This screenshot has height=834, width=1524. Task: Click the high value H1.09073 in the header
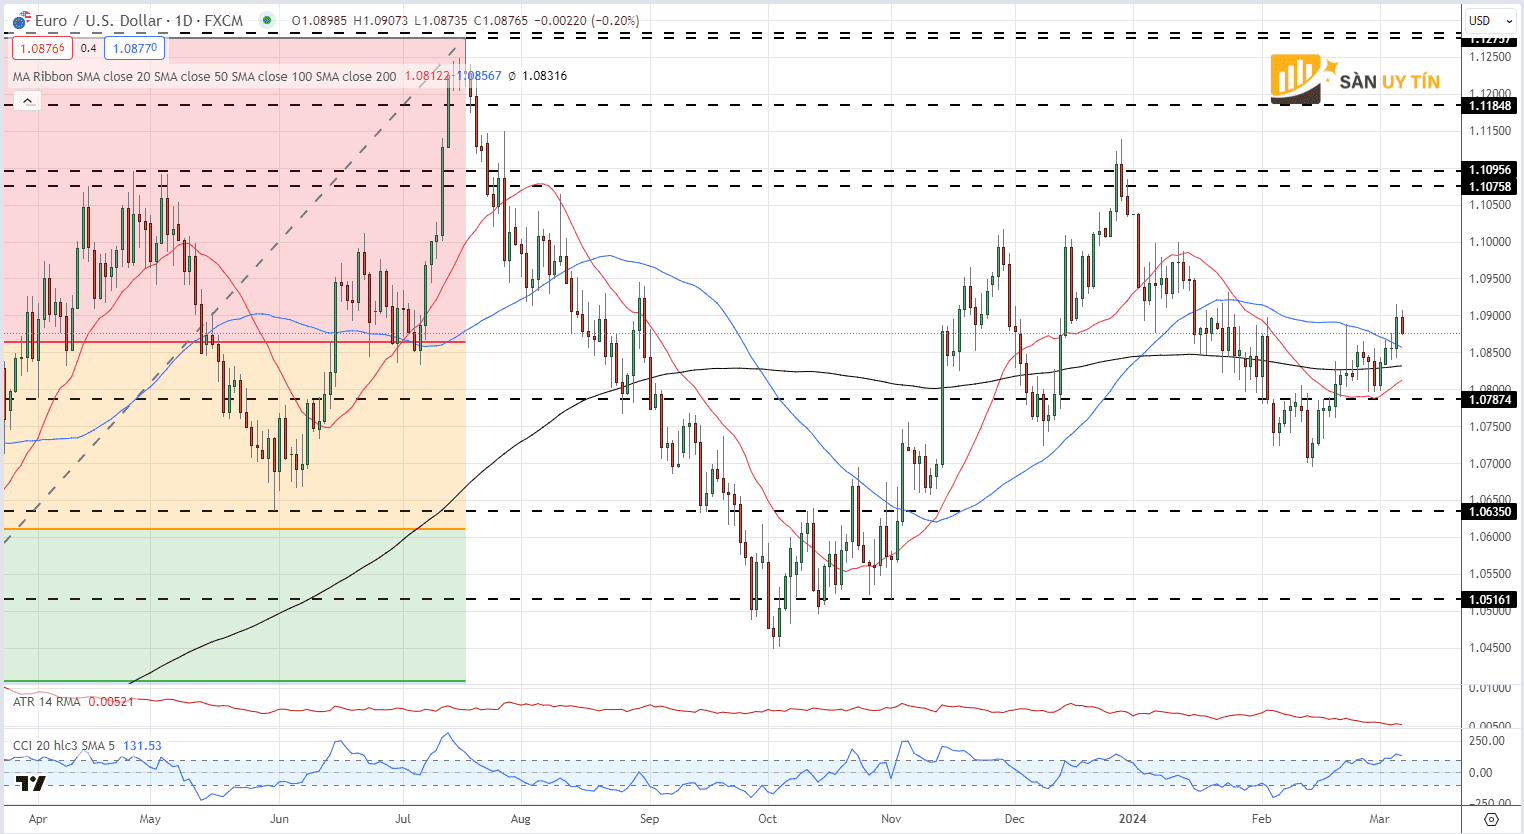381,20
